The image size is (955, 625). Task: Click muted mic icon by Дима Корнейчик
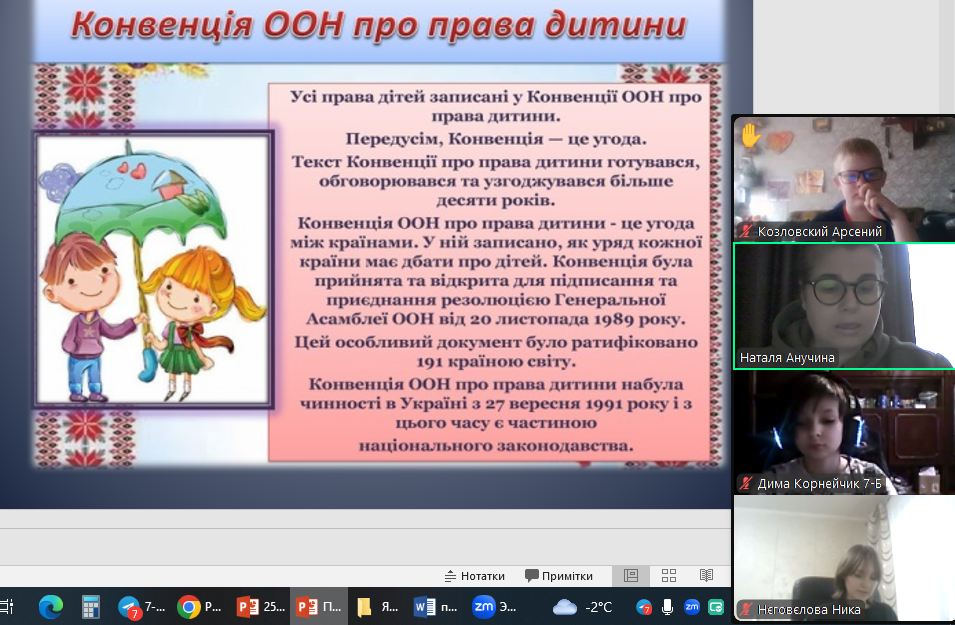[x=745, y=484]
